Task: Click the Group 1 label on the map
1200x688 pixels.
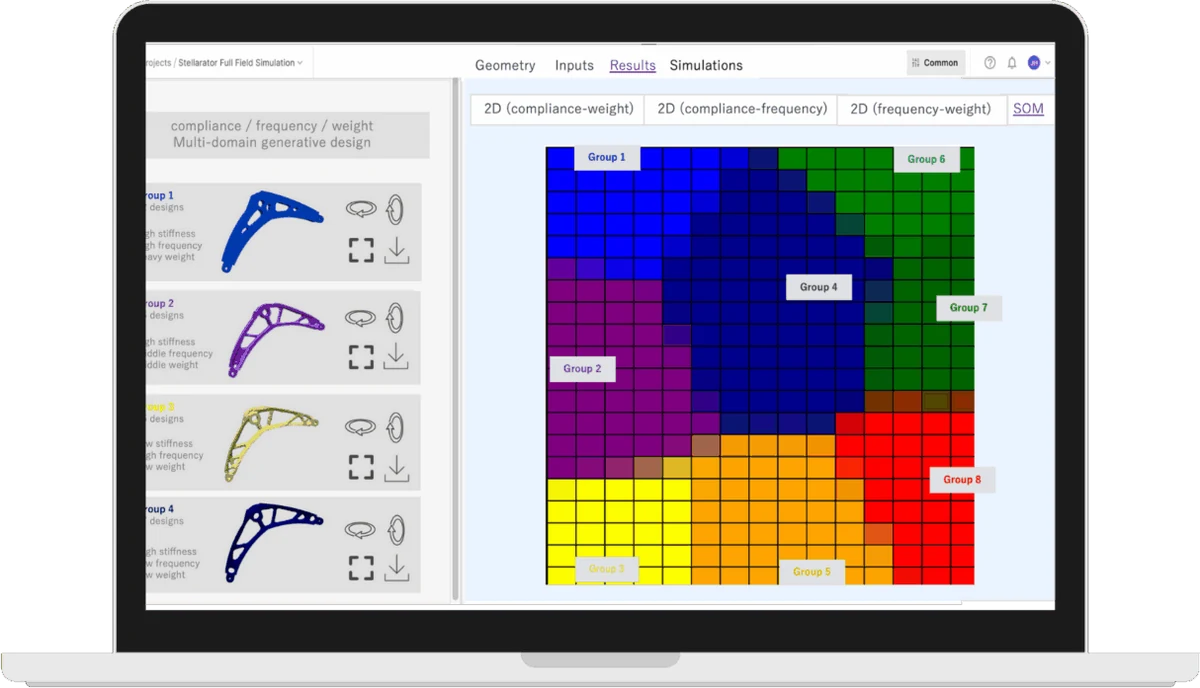Action: 607,157
